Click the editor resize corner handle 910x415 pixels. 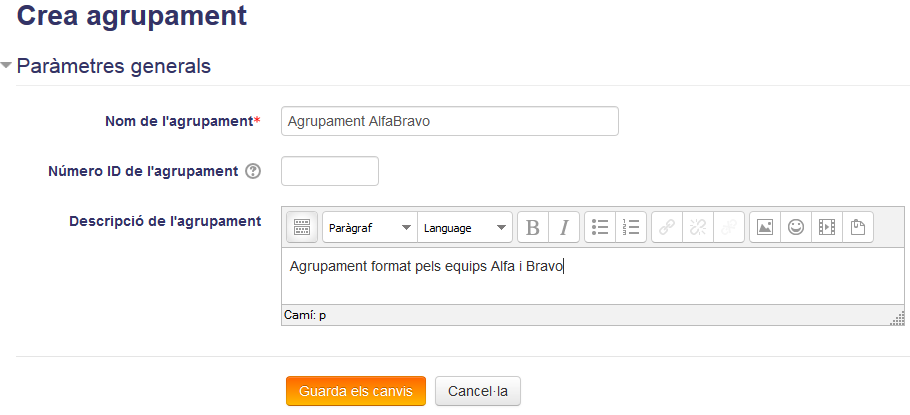pos(899,319)
